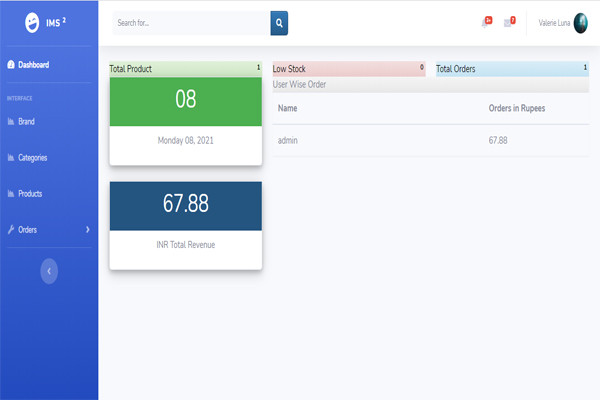Open the Categories menu item
The image size is (600, 400).
click(x=33, y=158)
